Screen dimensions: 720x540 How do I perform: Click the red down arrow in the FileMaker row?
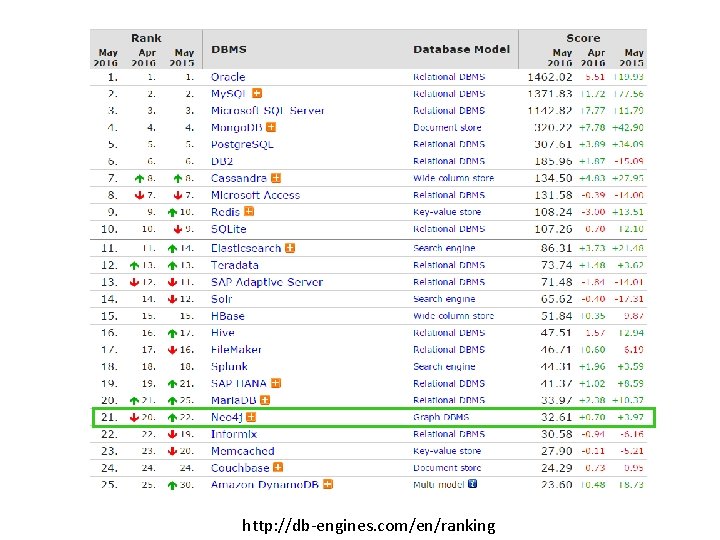click(x=172, y=350)
